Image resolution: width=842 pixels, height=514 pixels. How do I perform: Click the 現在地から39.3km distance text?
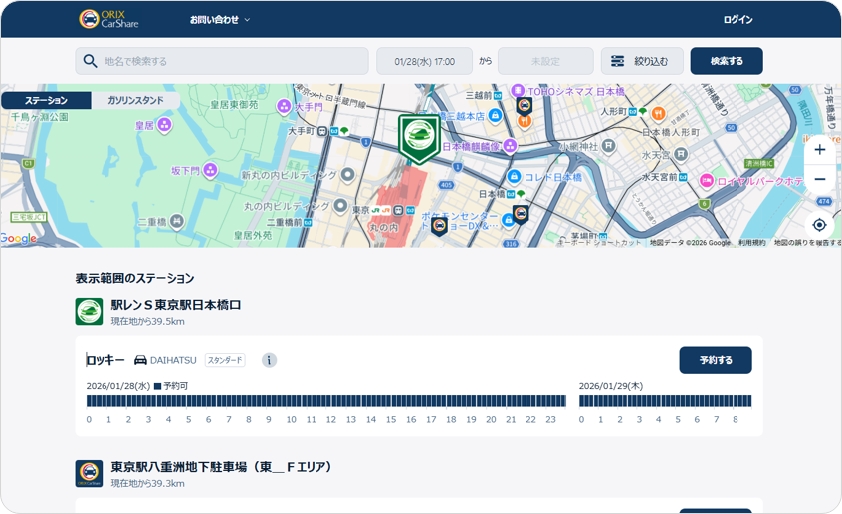coord(148,483)
